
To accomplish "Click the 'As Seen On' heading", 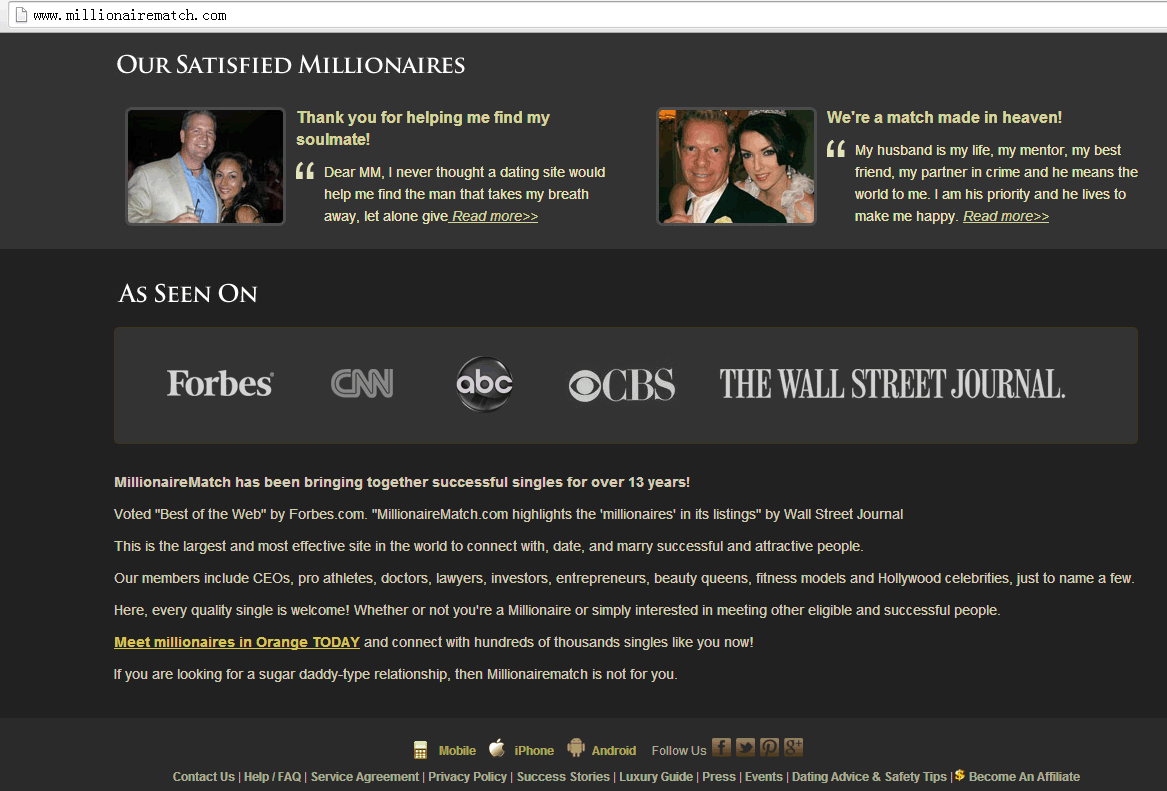I will [x=188, y=293].
